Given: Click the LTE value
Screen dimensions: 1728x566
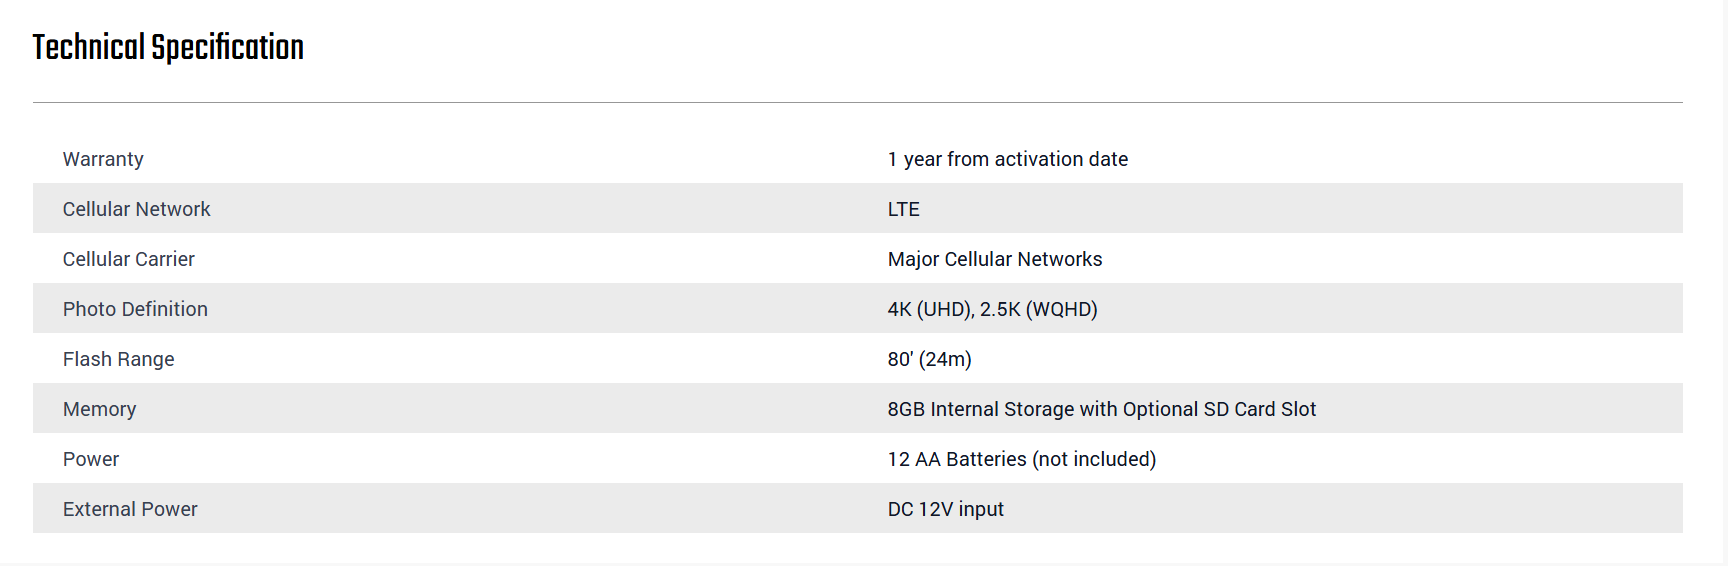Looking at the screenshot, I should coord(903,209).
